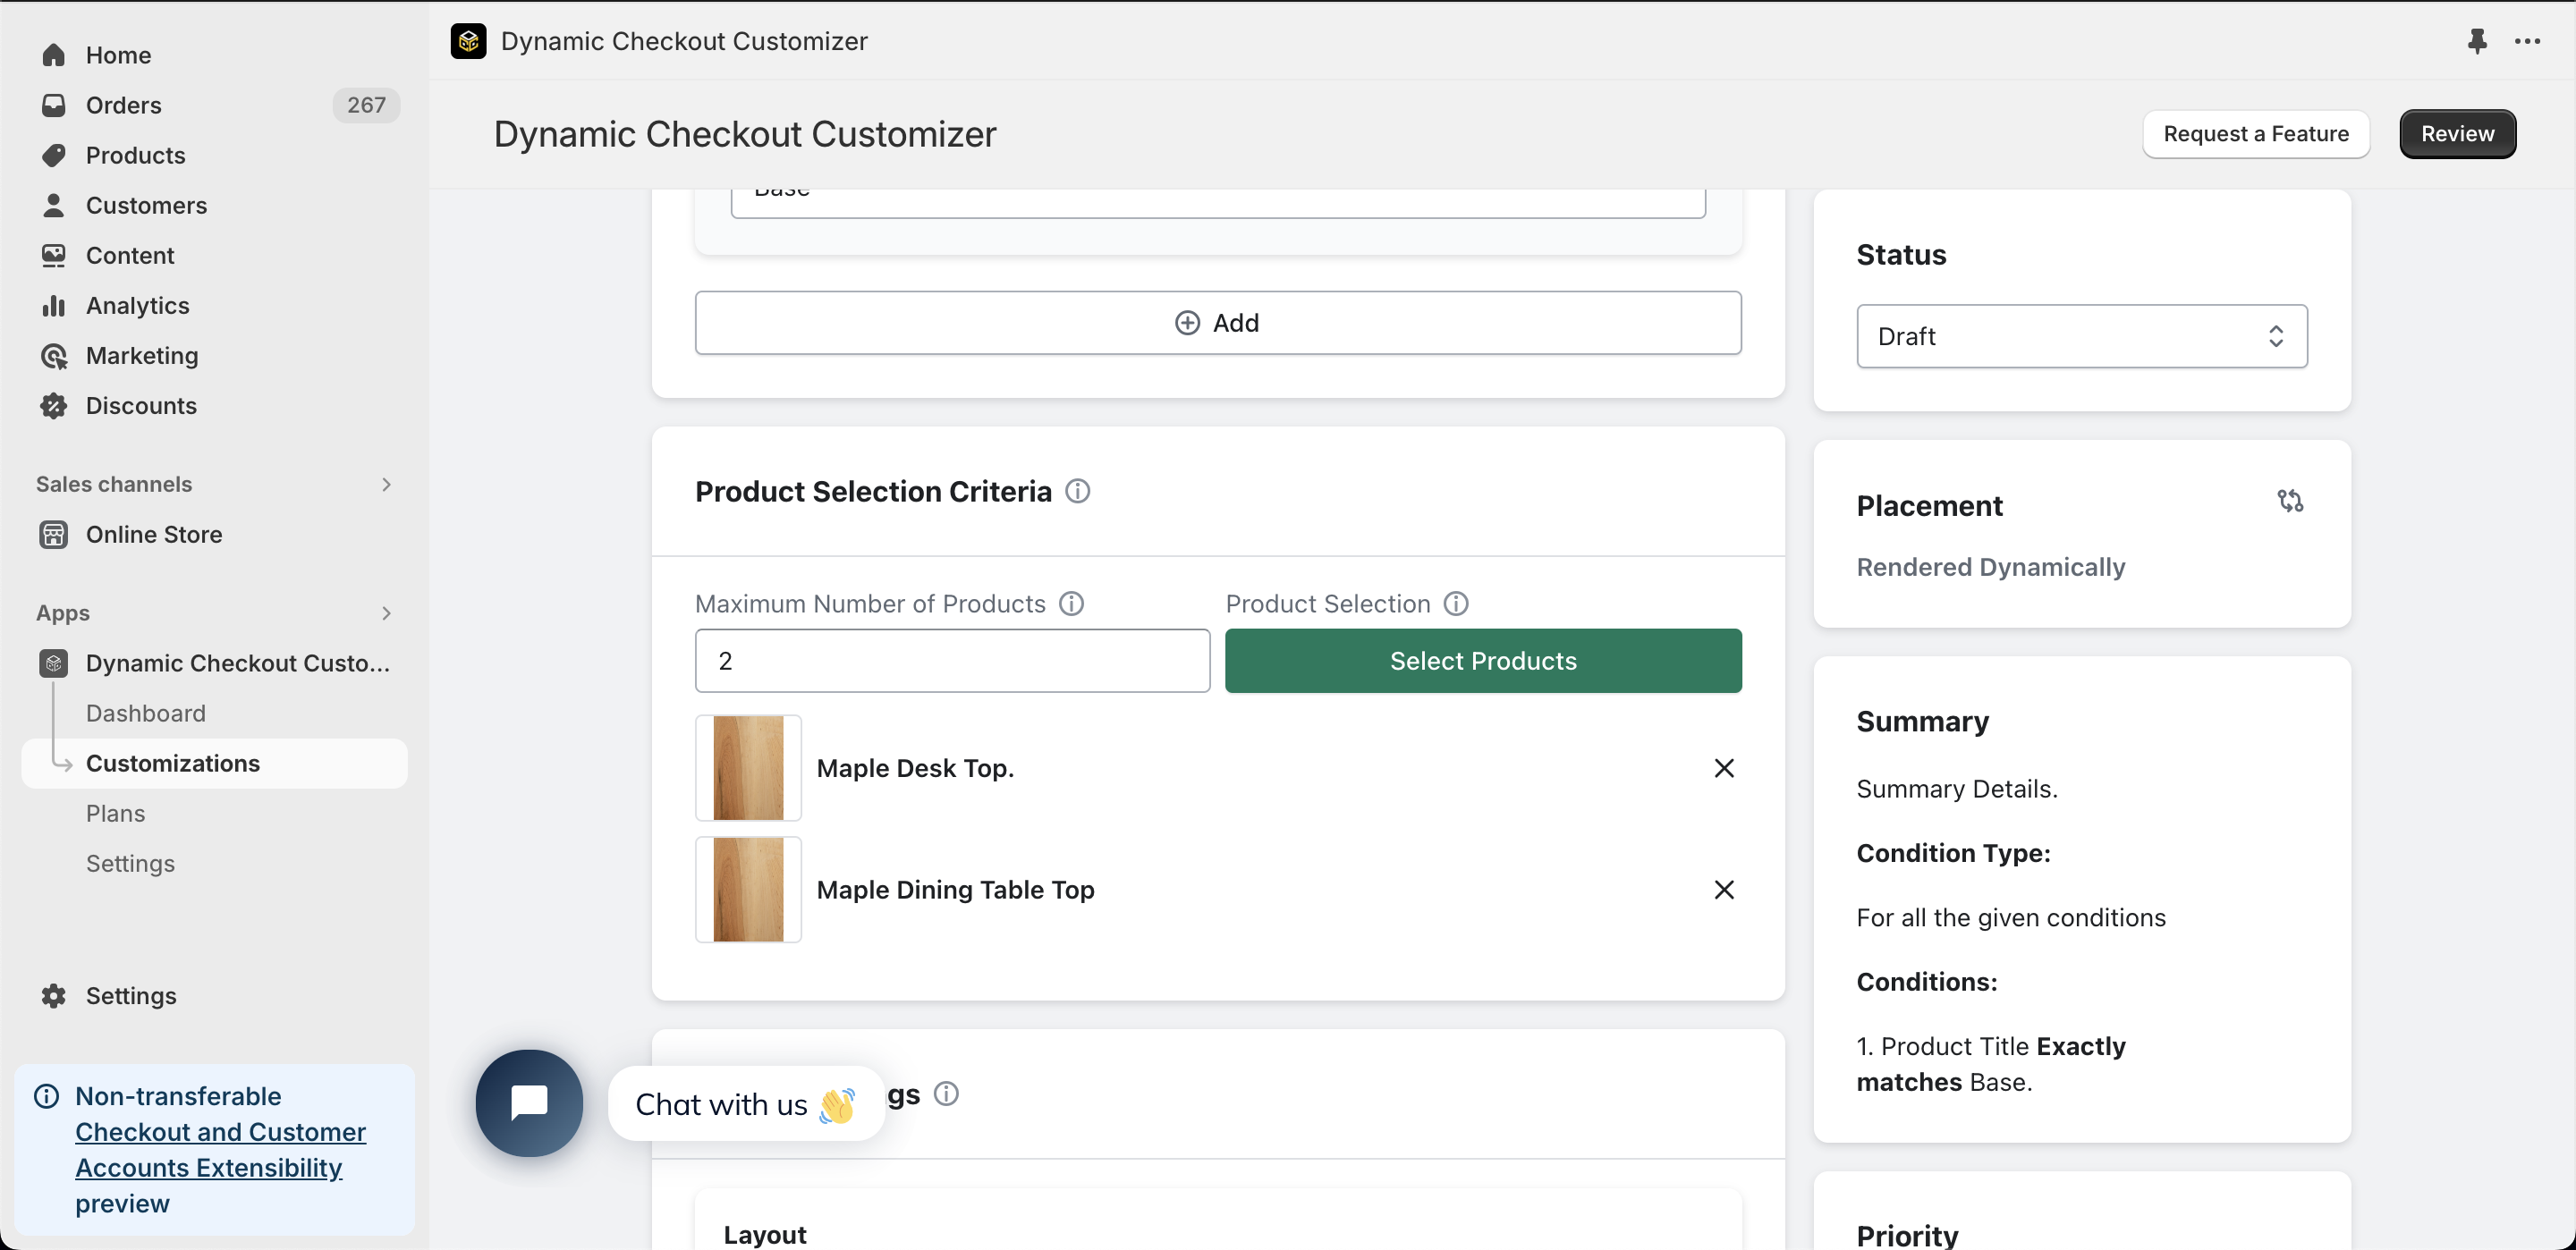
Task: Click the Discounts badge icon
Action: (x=54, y=405)
